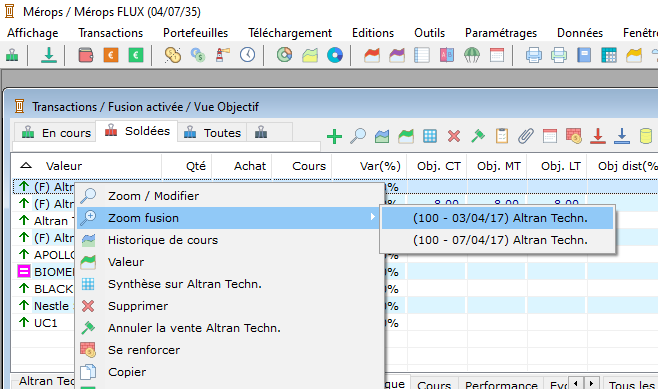Click the blue notebook toolbar icon
Screen dimensions: 658x390
pyautogui.click(x=584, y=55)
